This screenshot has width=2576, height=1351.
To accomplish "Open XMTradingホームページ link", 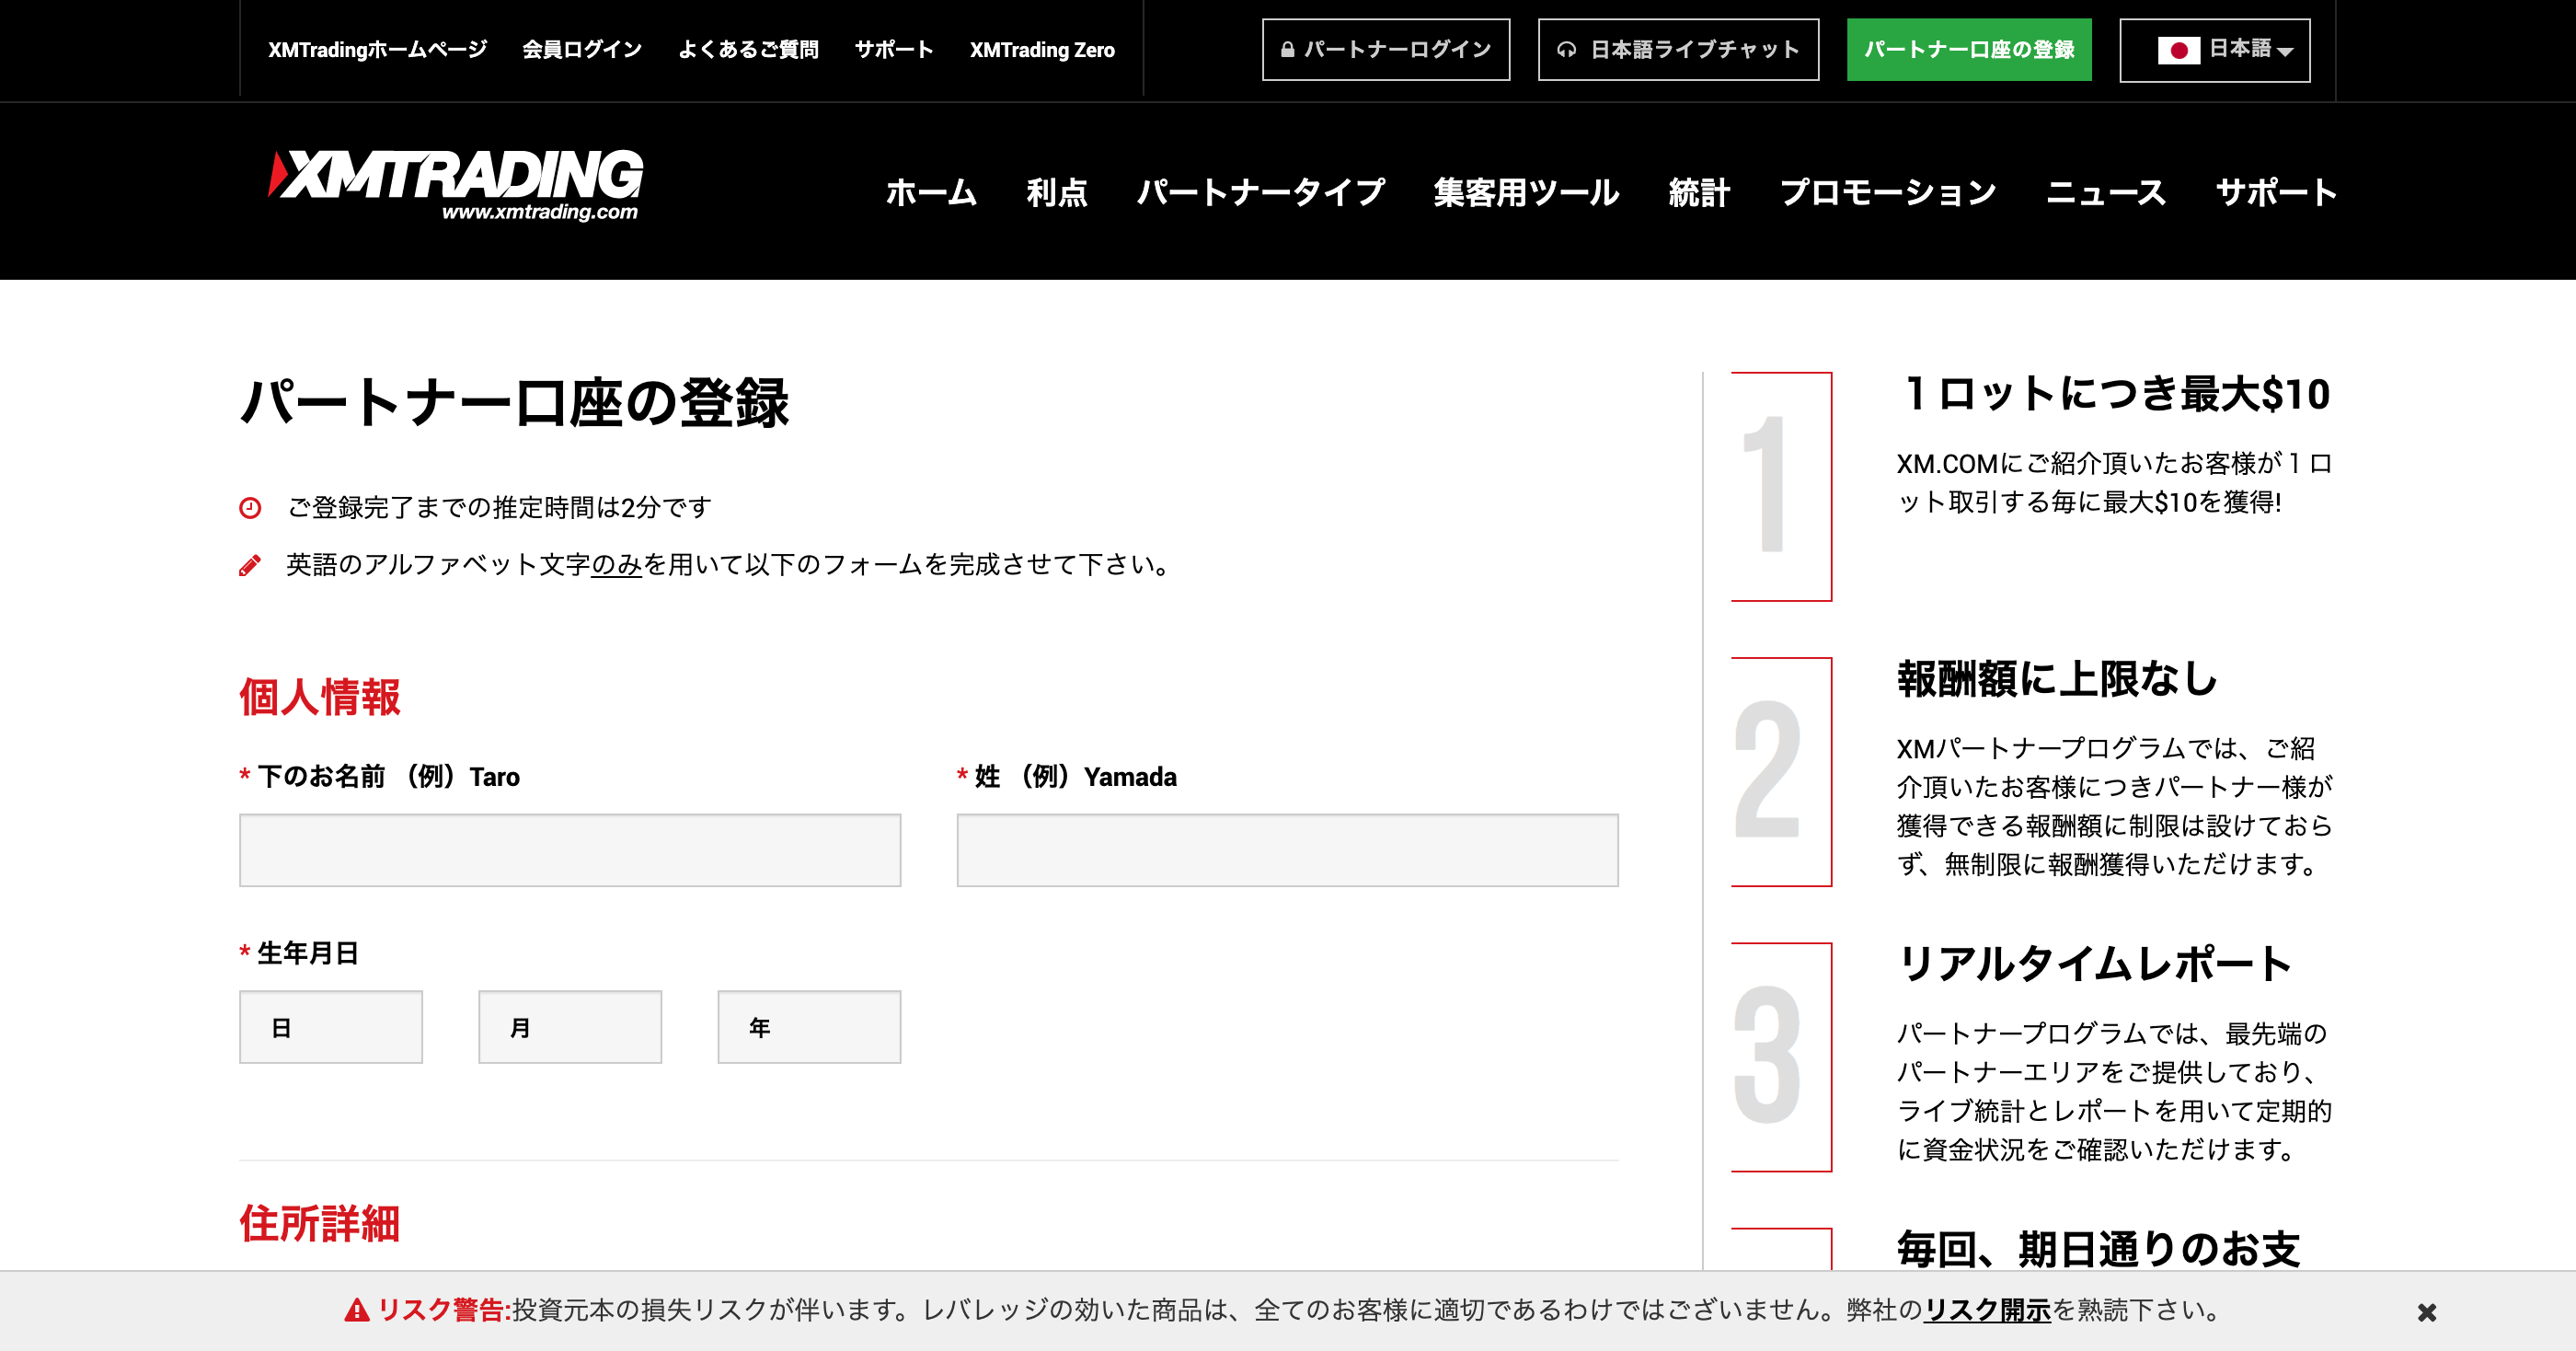I will tap(377, 49).
